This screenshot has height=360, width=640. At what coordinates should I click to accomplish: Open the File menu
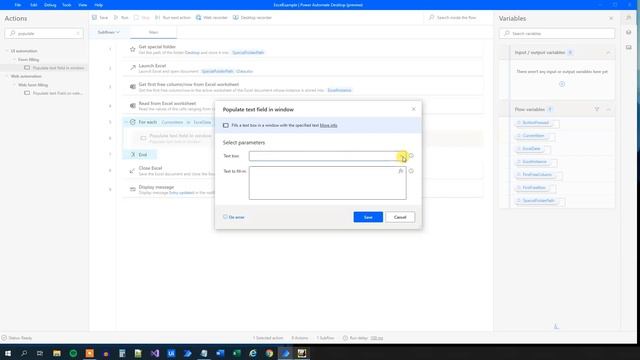(18, 5)
